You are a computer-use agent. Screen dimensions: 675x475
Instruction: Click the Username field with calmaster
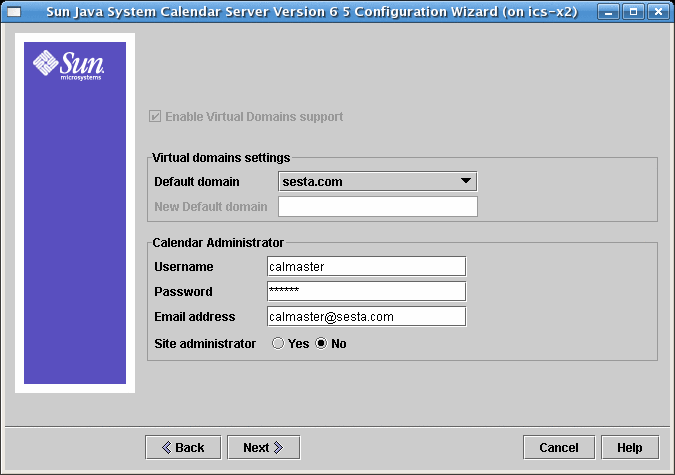point(366,267)
